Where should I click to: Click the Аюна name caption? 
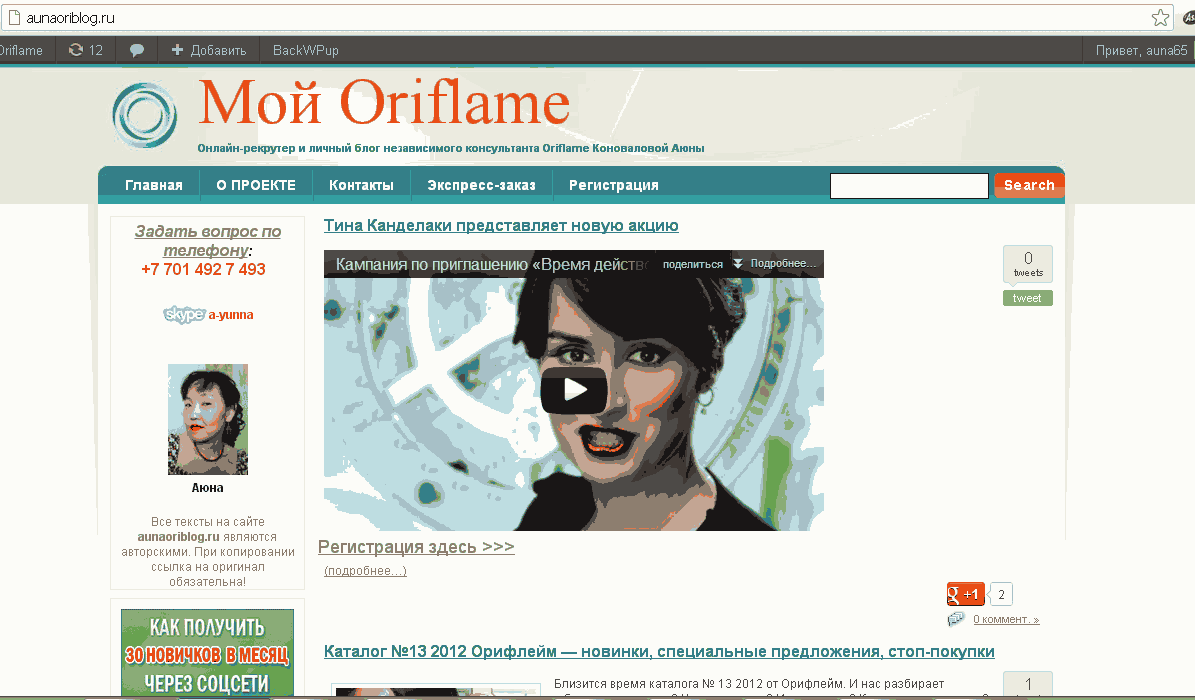207,488
